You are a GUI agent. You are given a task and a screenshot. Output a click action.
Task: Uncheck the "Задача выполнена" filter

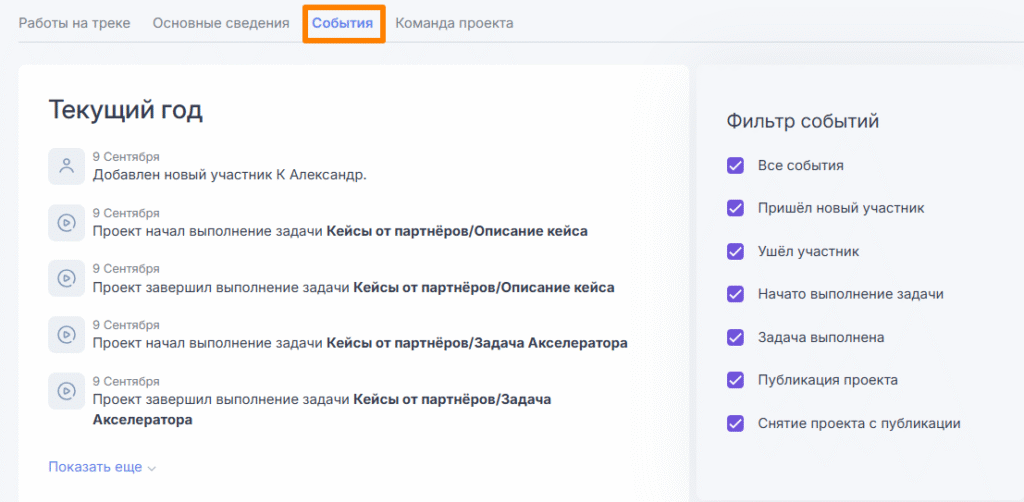click(x=736, y=338)
